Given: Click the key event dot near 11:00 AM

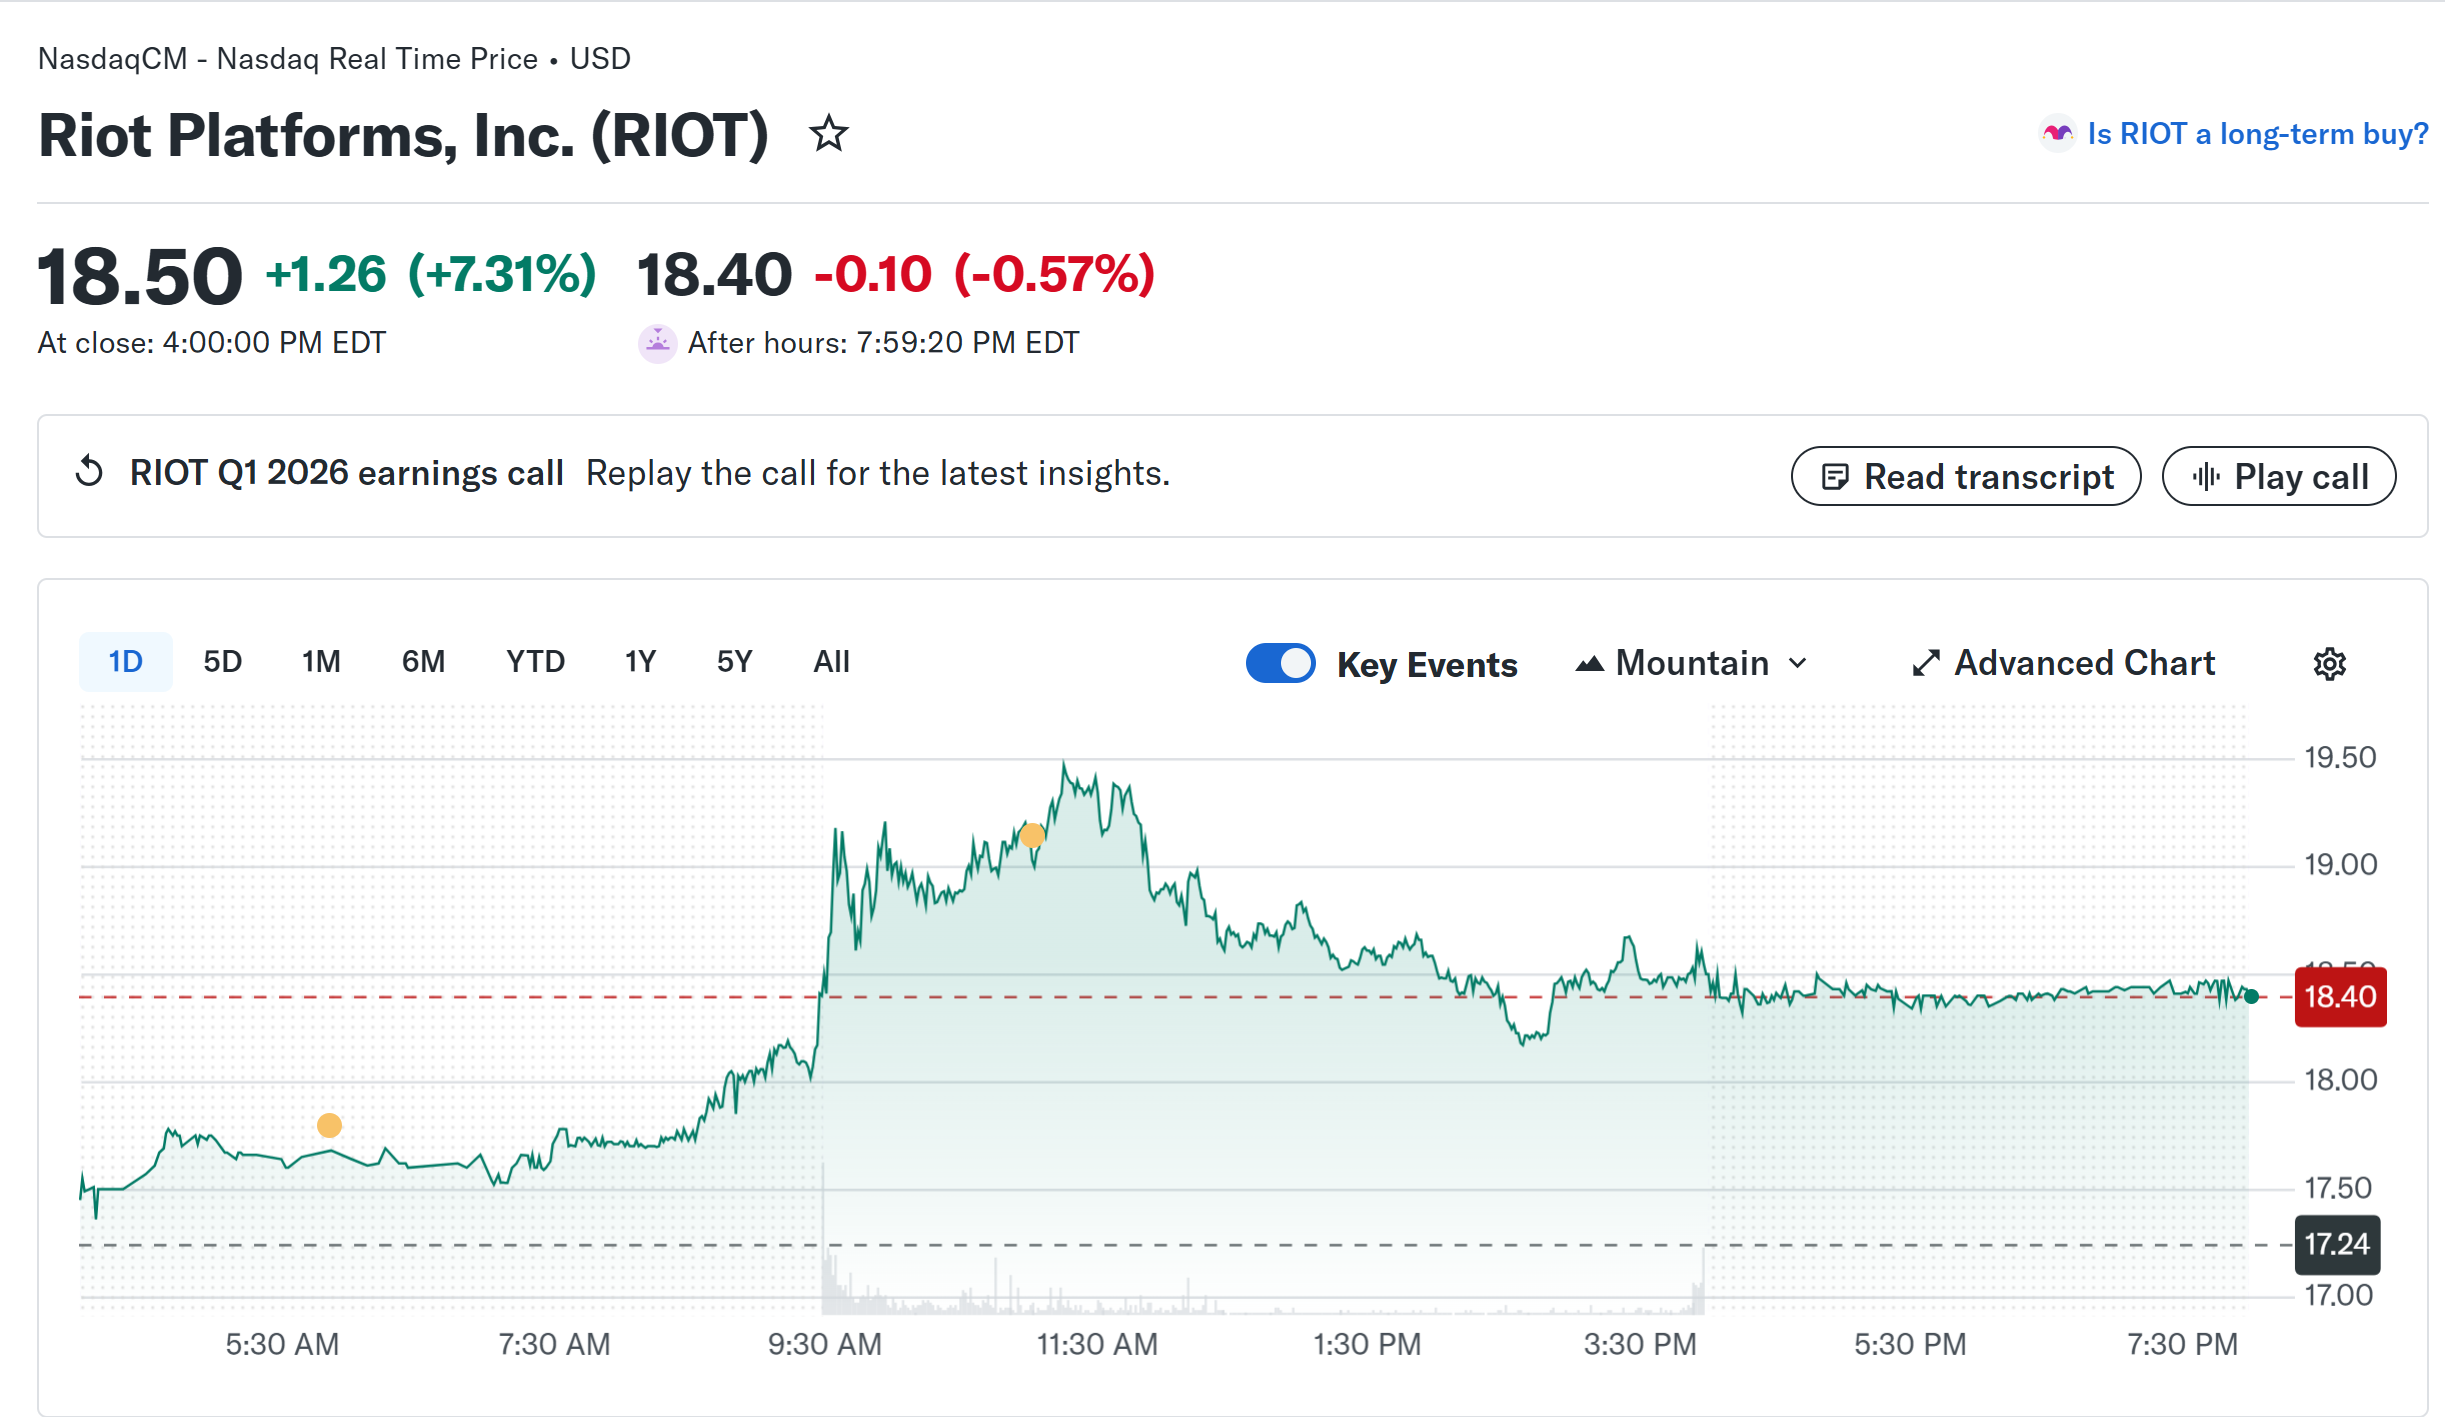Looking at the screenshot, I should (1033, 835).
